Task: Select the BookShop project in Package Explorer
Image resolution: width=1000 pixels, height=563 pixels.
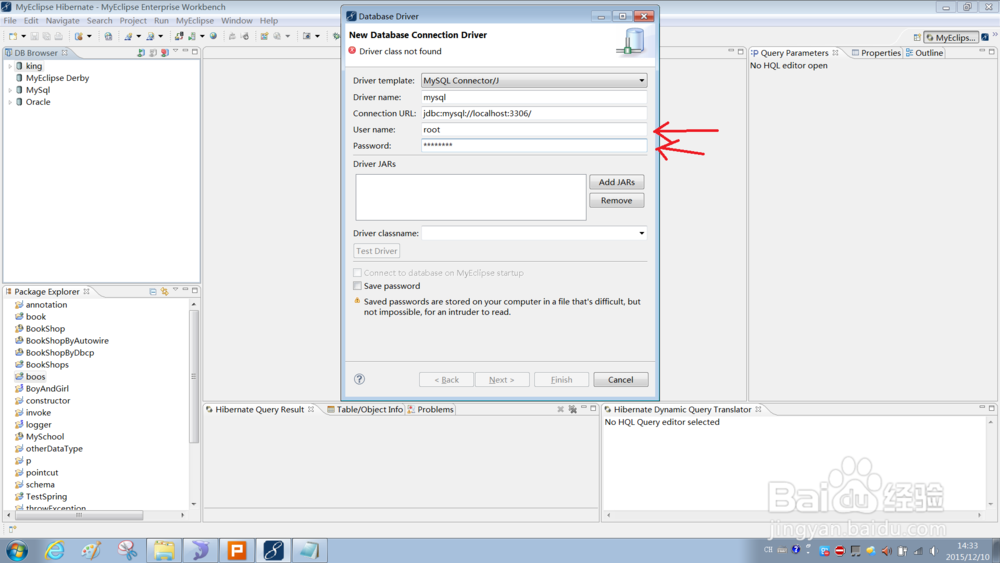Action: click(x=45, y=328)
